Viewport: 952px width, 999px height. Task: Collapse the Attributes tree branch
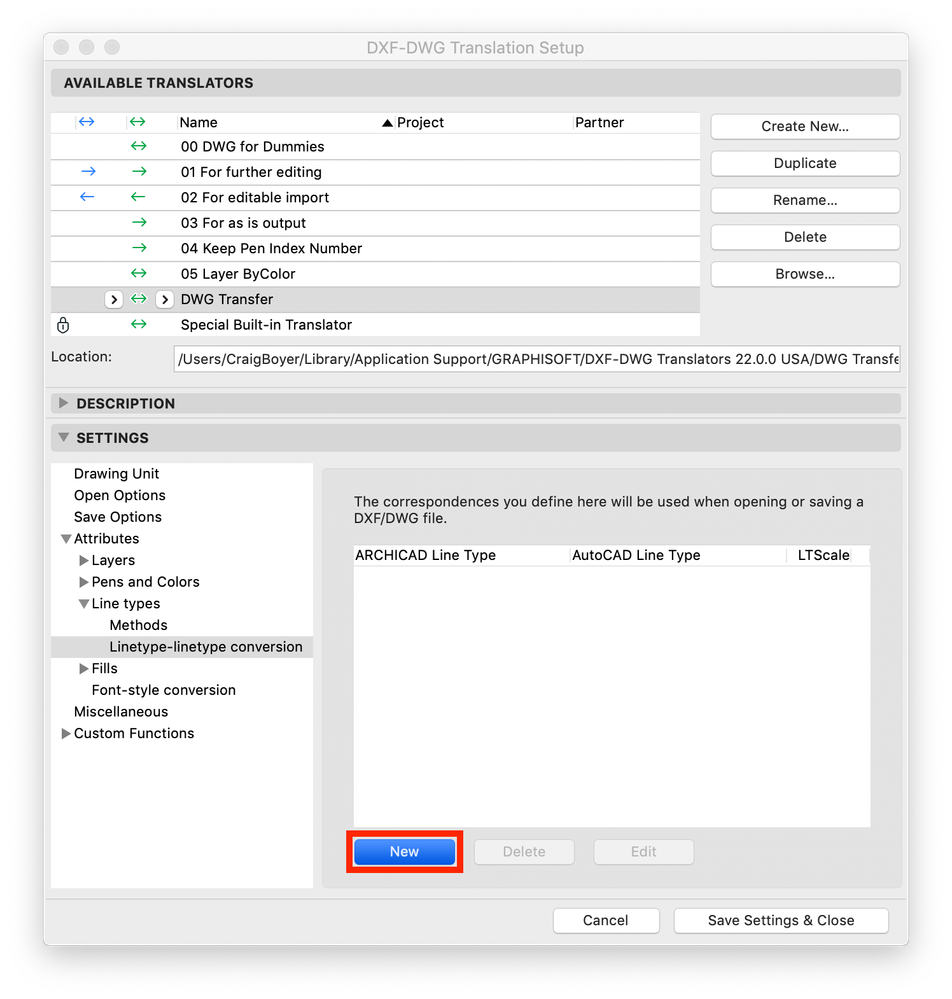tap(66, 538)
